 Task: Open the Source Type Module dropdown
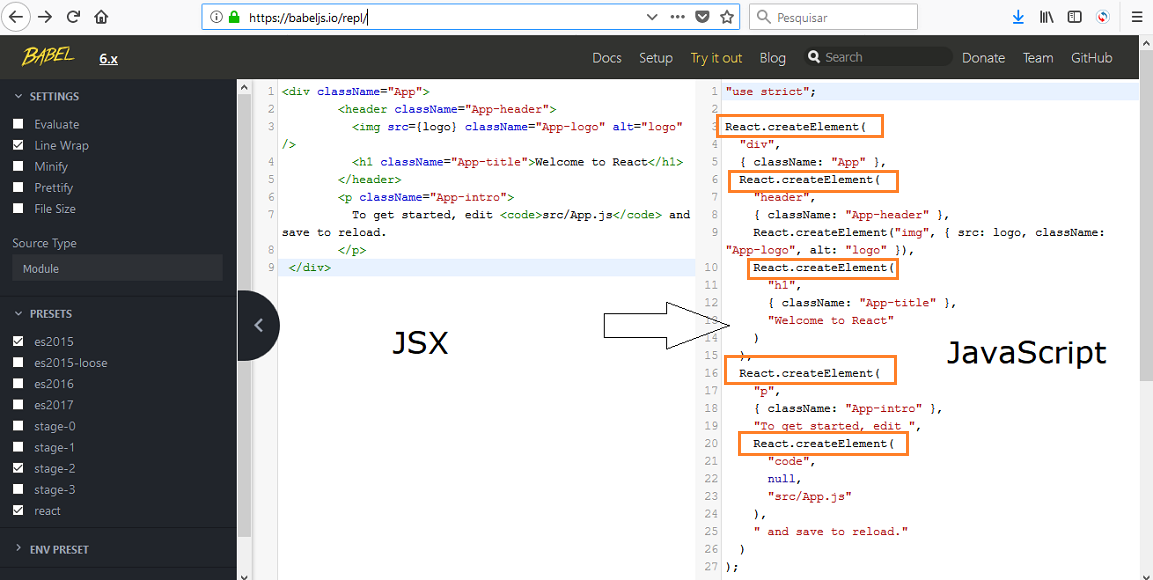[117, 268]
